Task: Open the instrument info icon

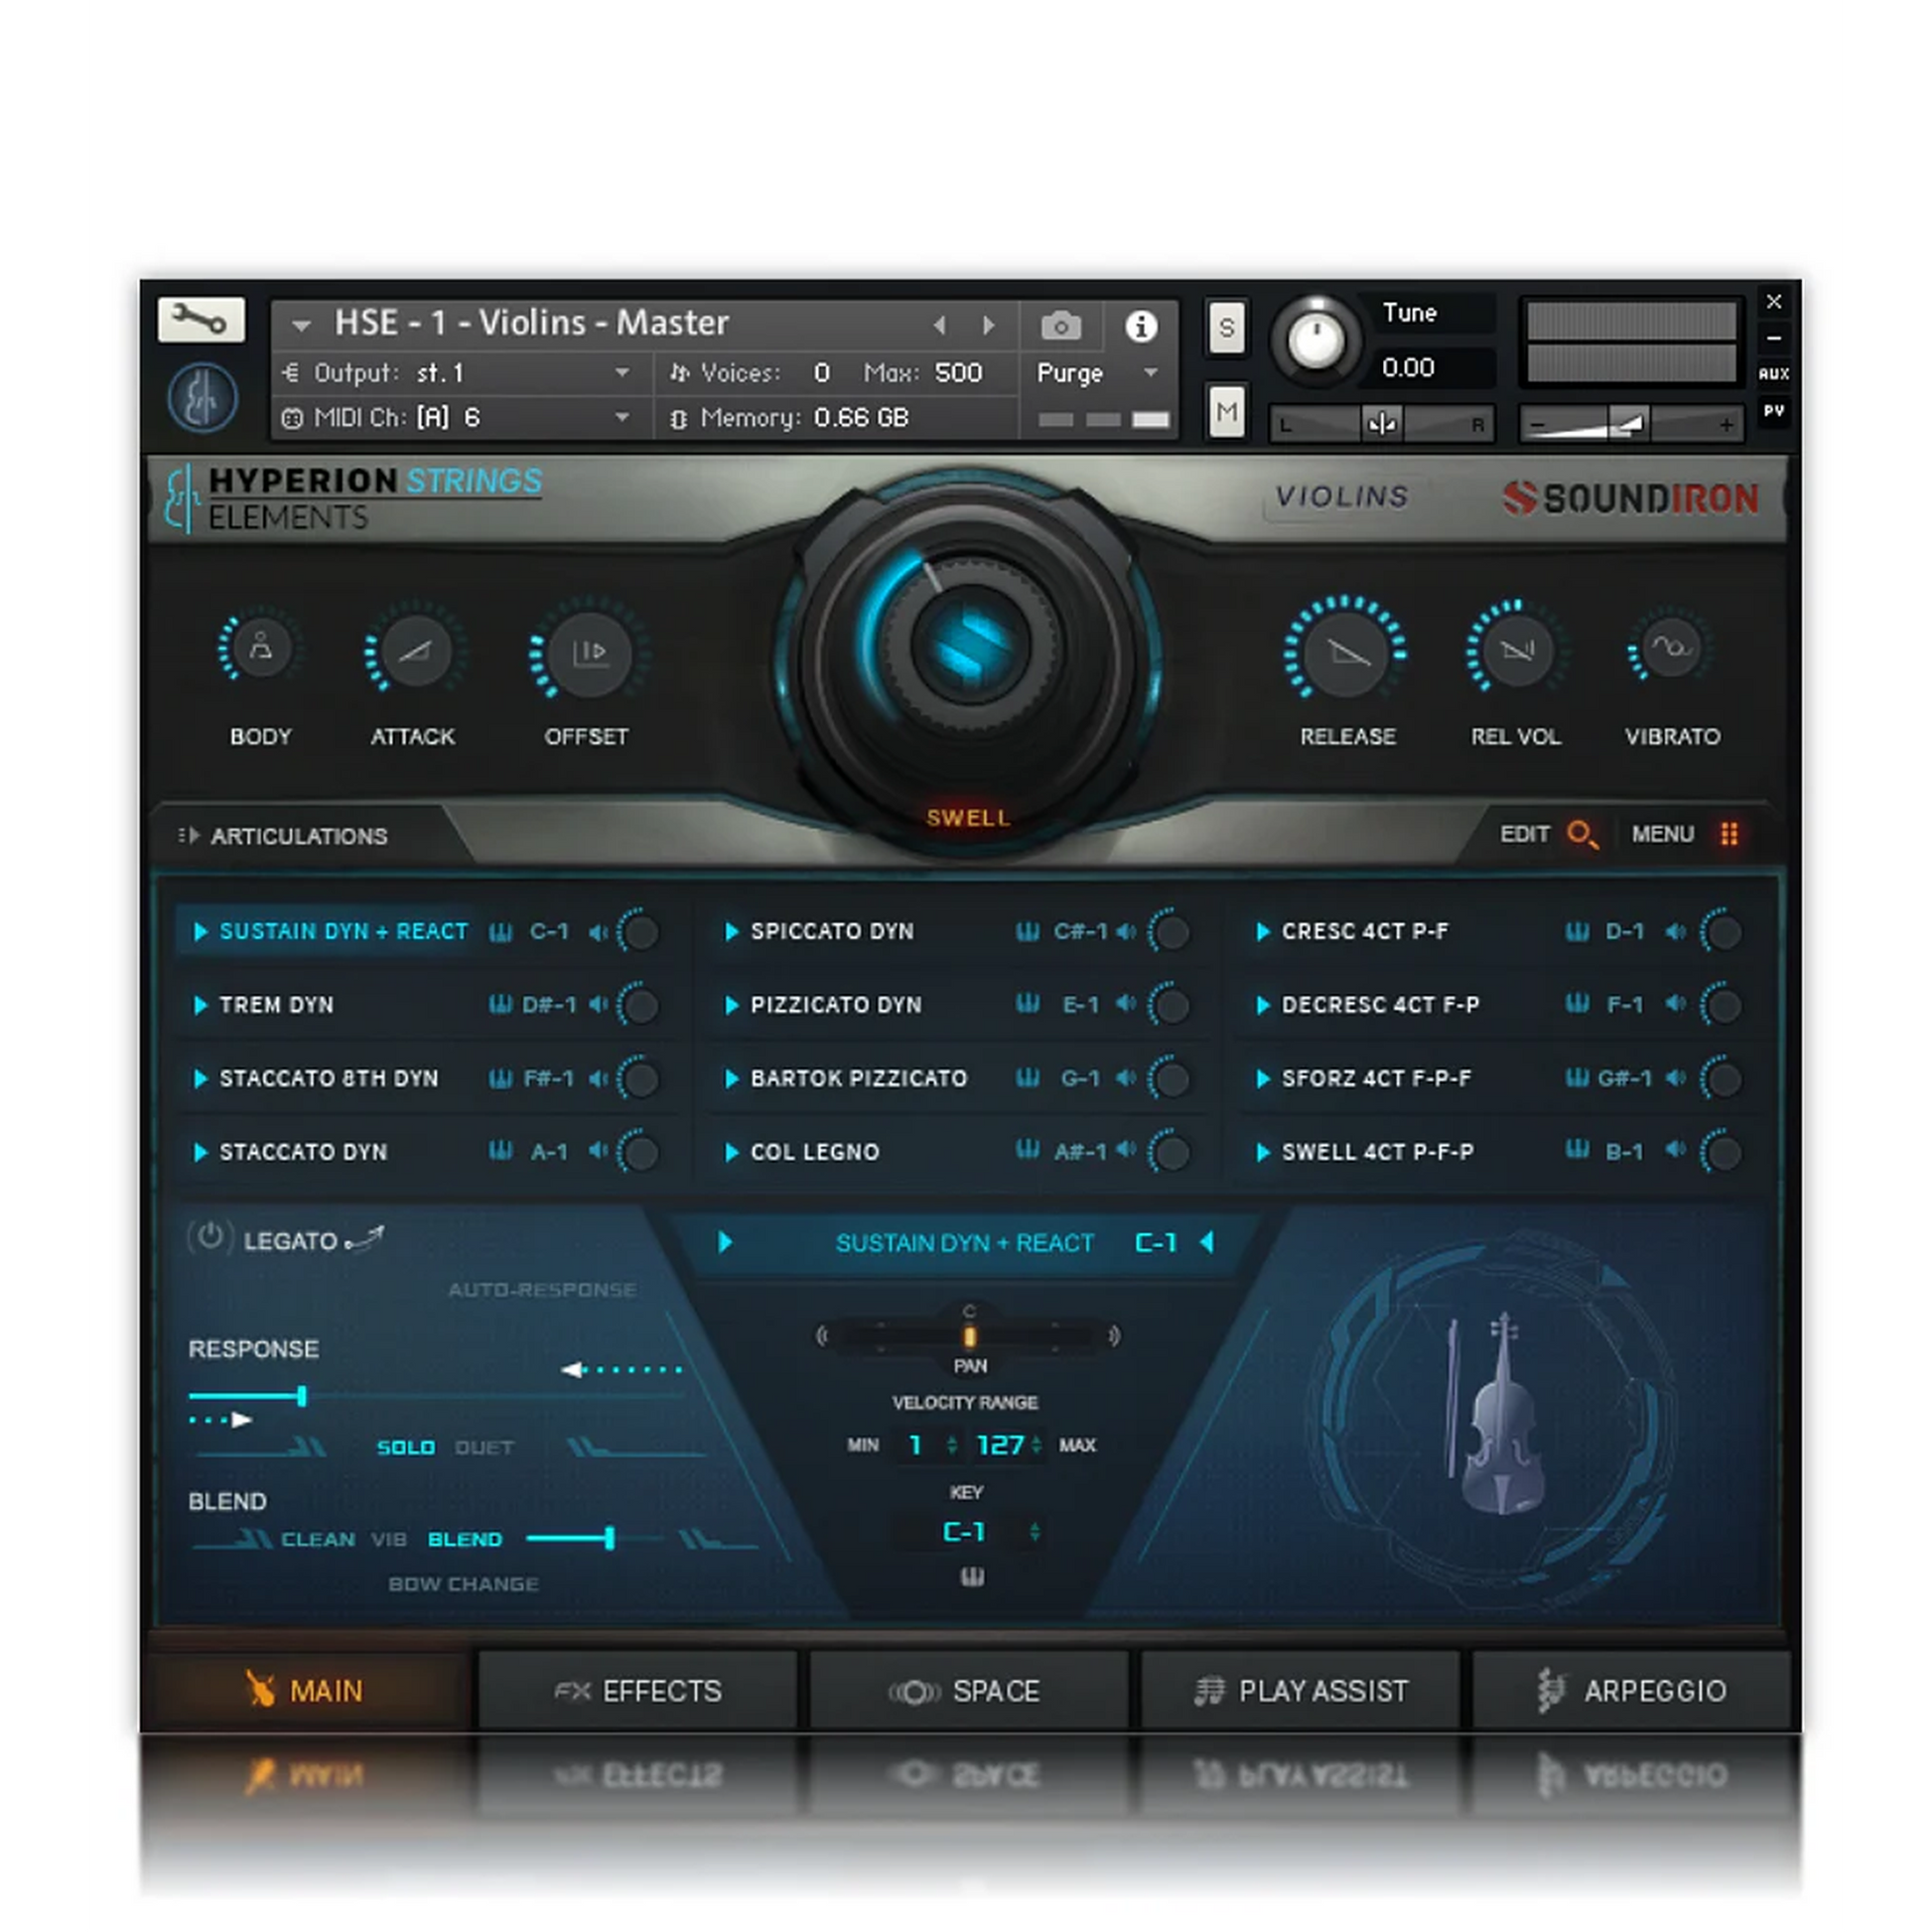Action: (x=1141, y=326)
